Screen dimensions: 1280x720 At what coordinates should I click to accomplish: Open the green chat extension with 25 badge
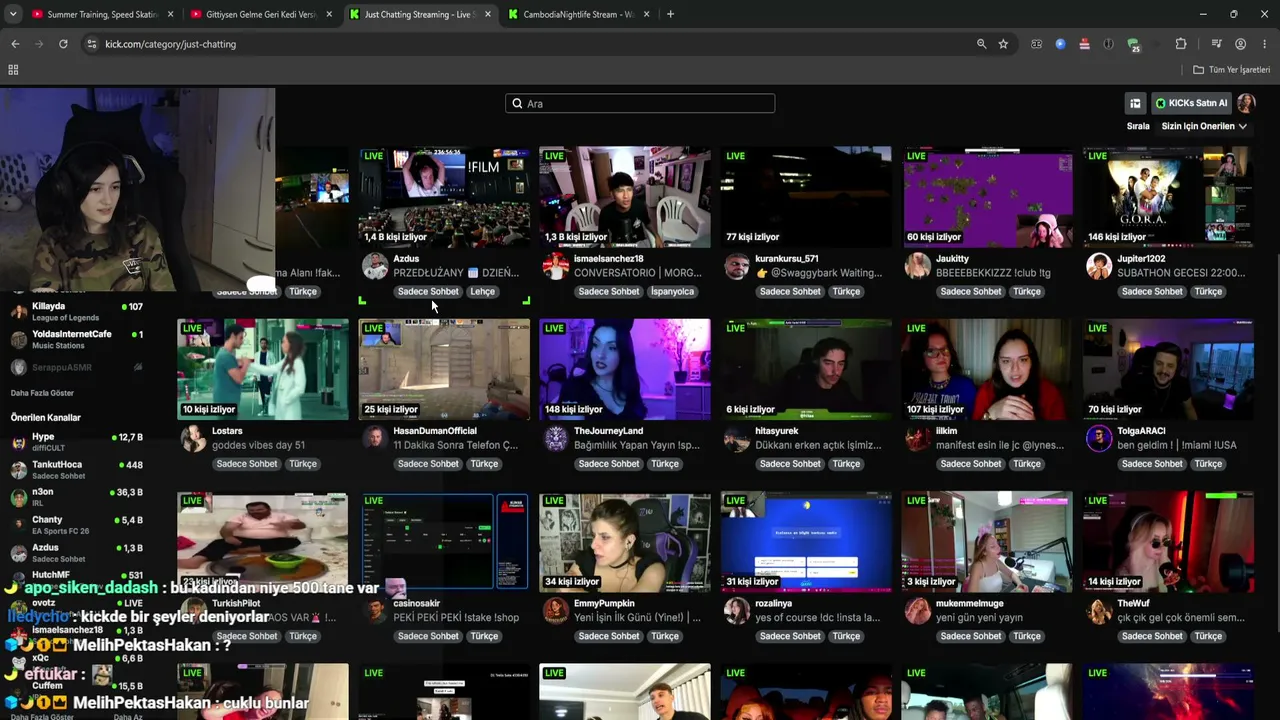point(1133,45)
